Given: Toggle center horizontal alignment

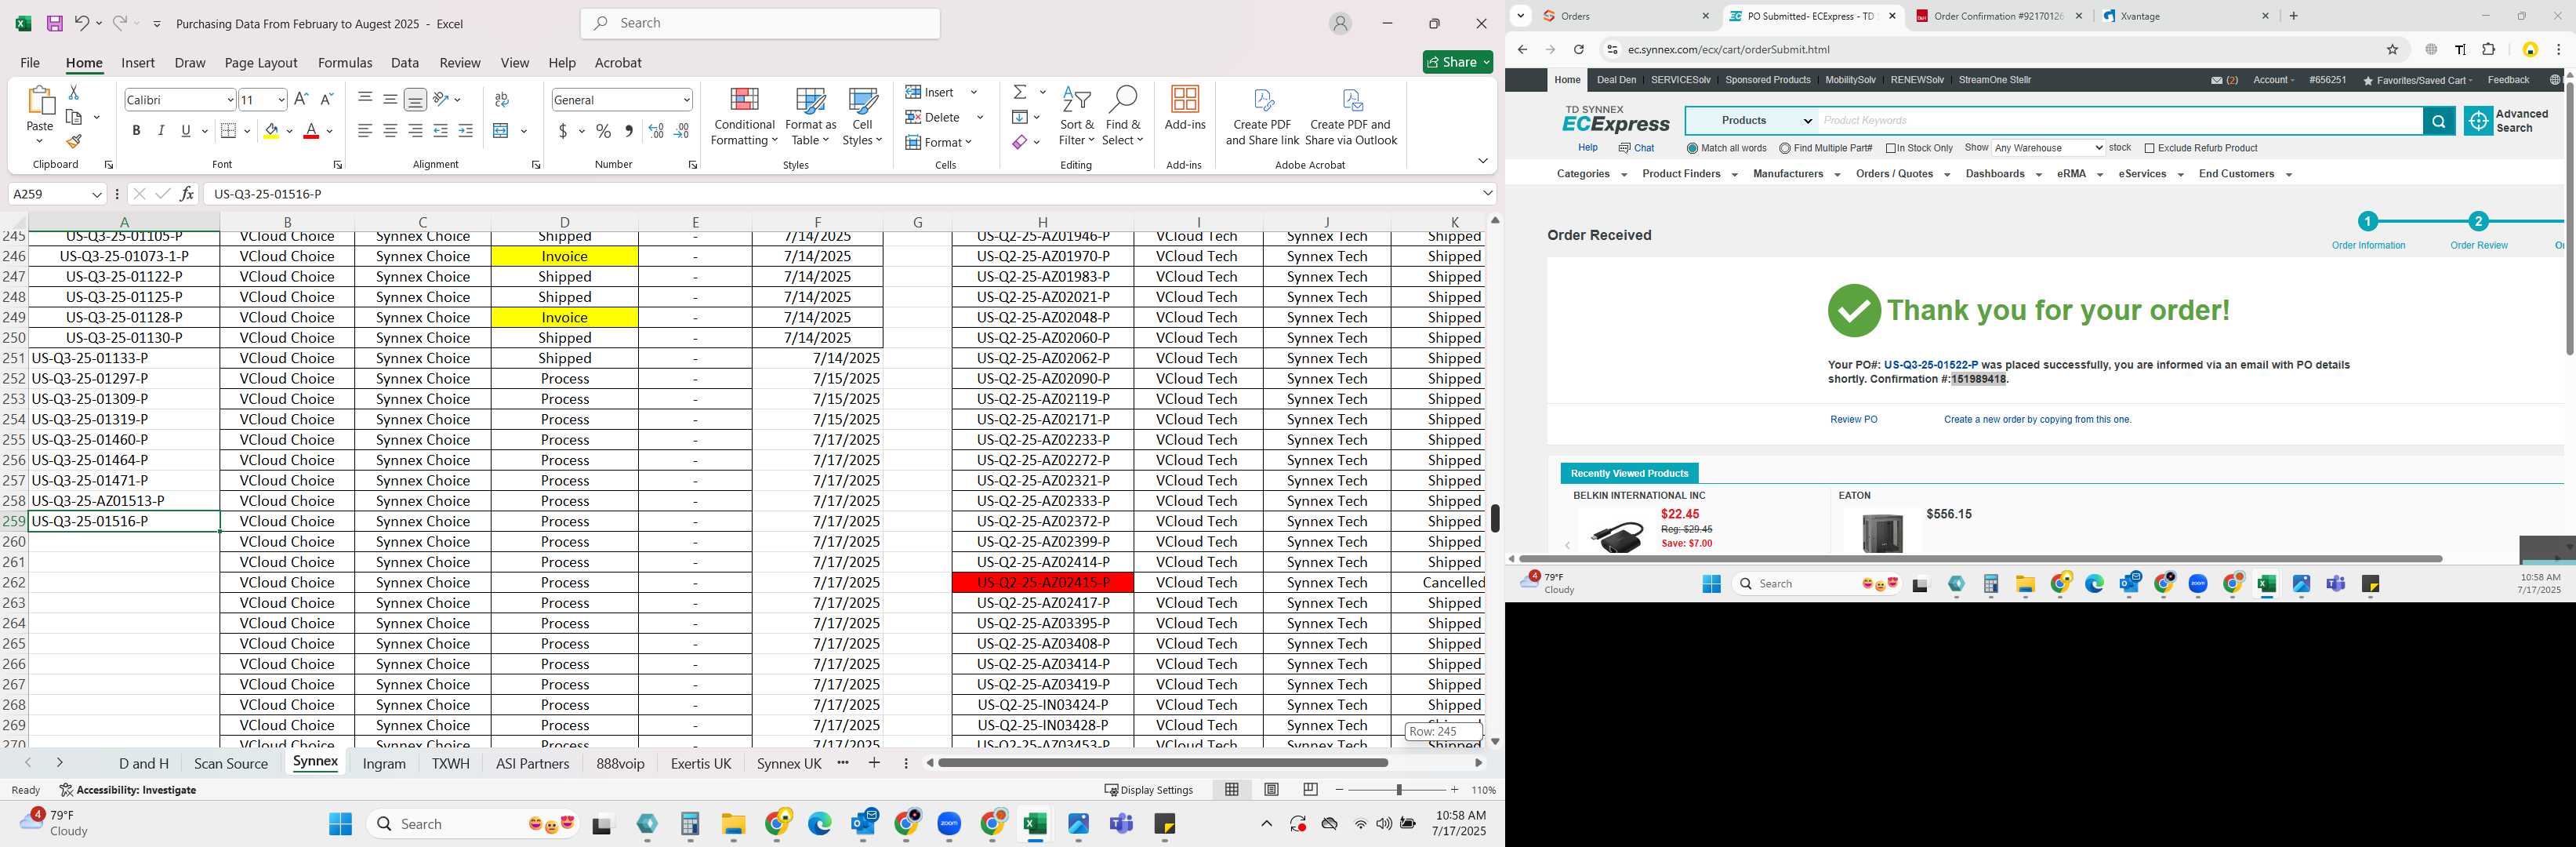Looking at the screenshot, I should tap(390, 131).
